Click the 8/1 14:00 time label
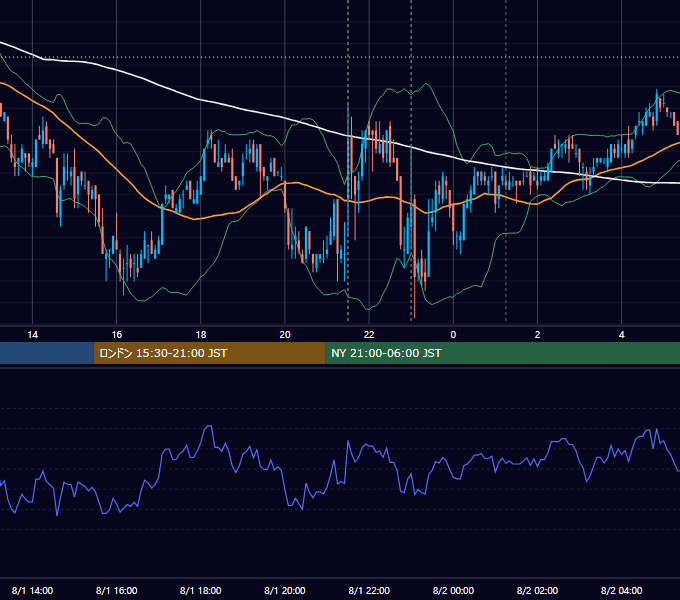 [x=33, y=590]
